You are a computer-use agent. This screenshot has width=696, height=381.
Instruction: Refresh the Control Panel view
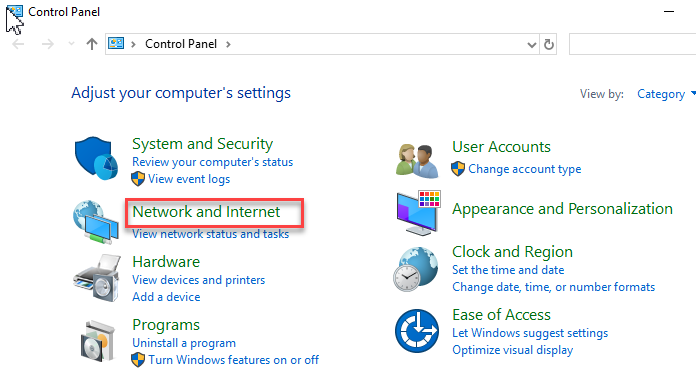click(x=549, y=44)
